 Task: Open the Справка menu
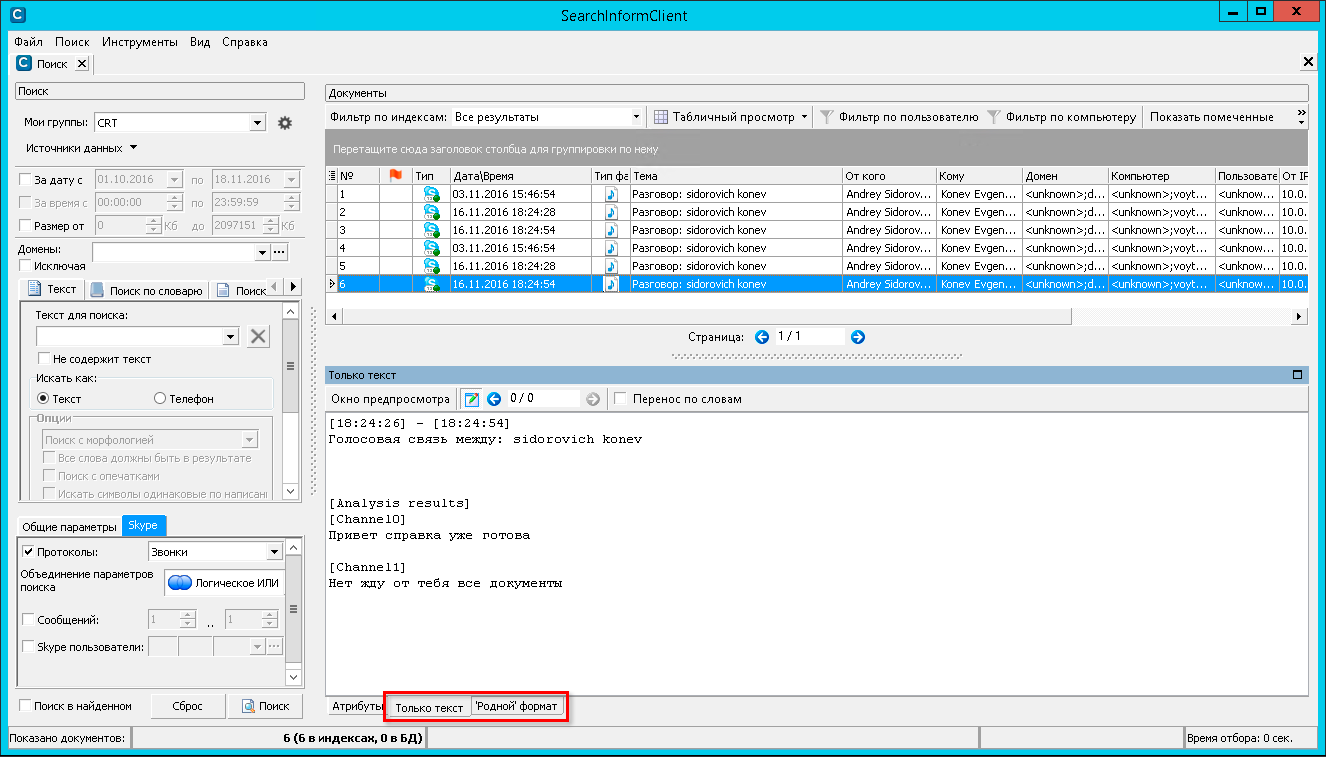245,42
